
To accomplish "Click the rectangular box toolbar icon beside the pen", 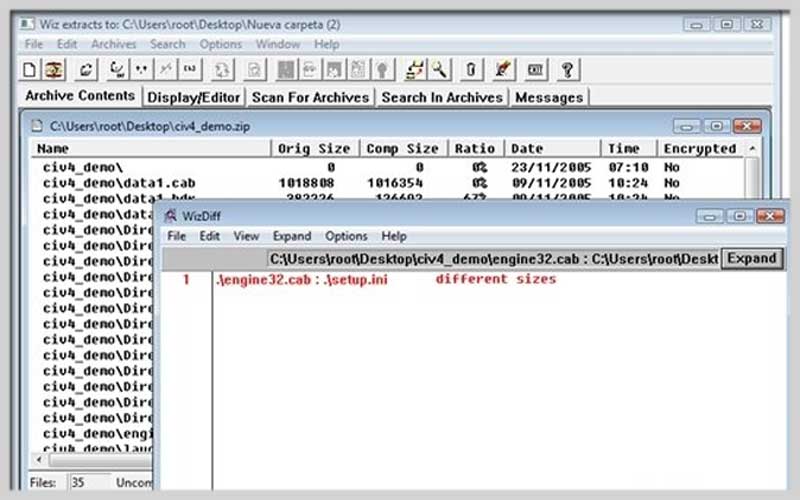I will 535,69.
